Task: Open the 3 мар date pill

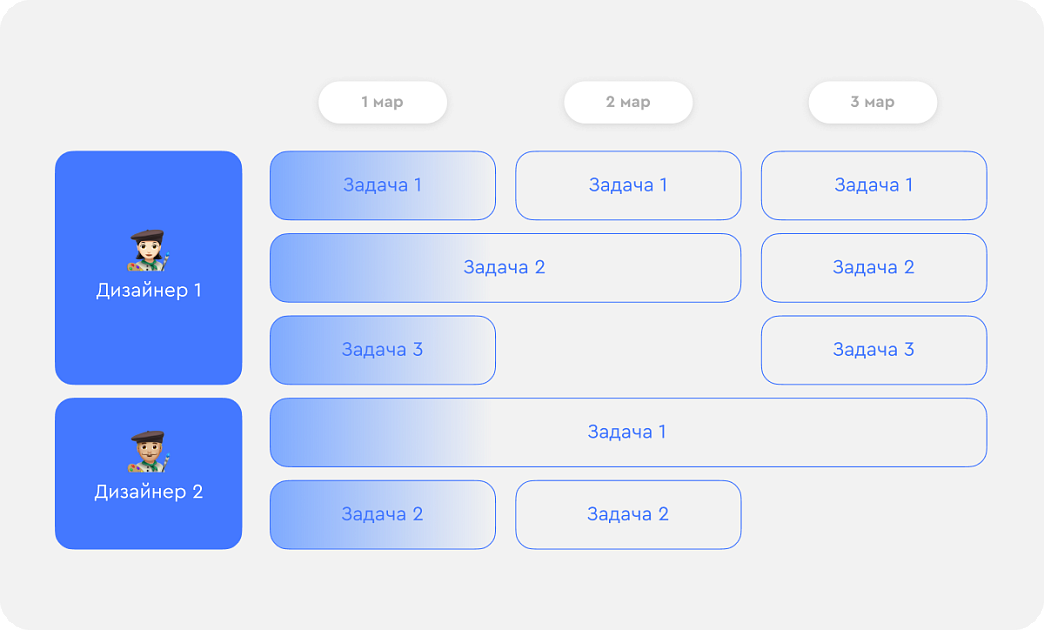Action: (x=873, y=103)
